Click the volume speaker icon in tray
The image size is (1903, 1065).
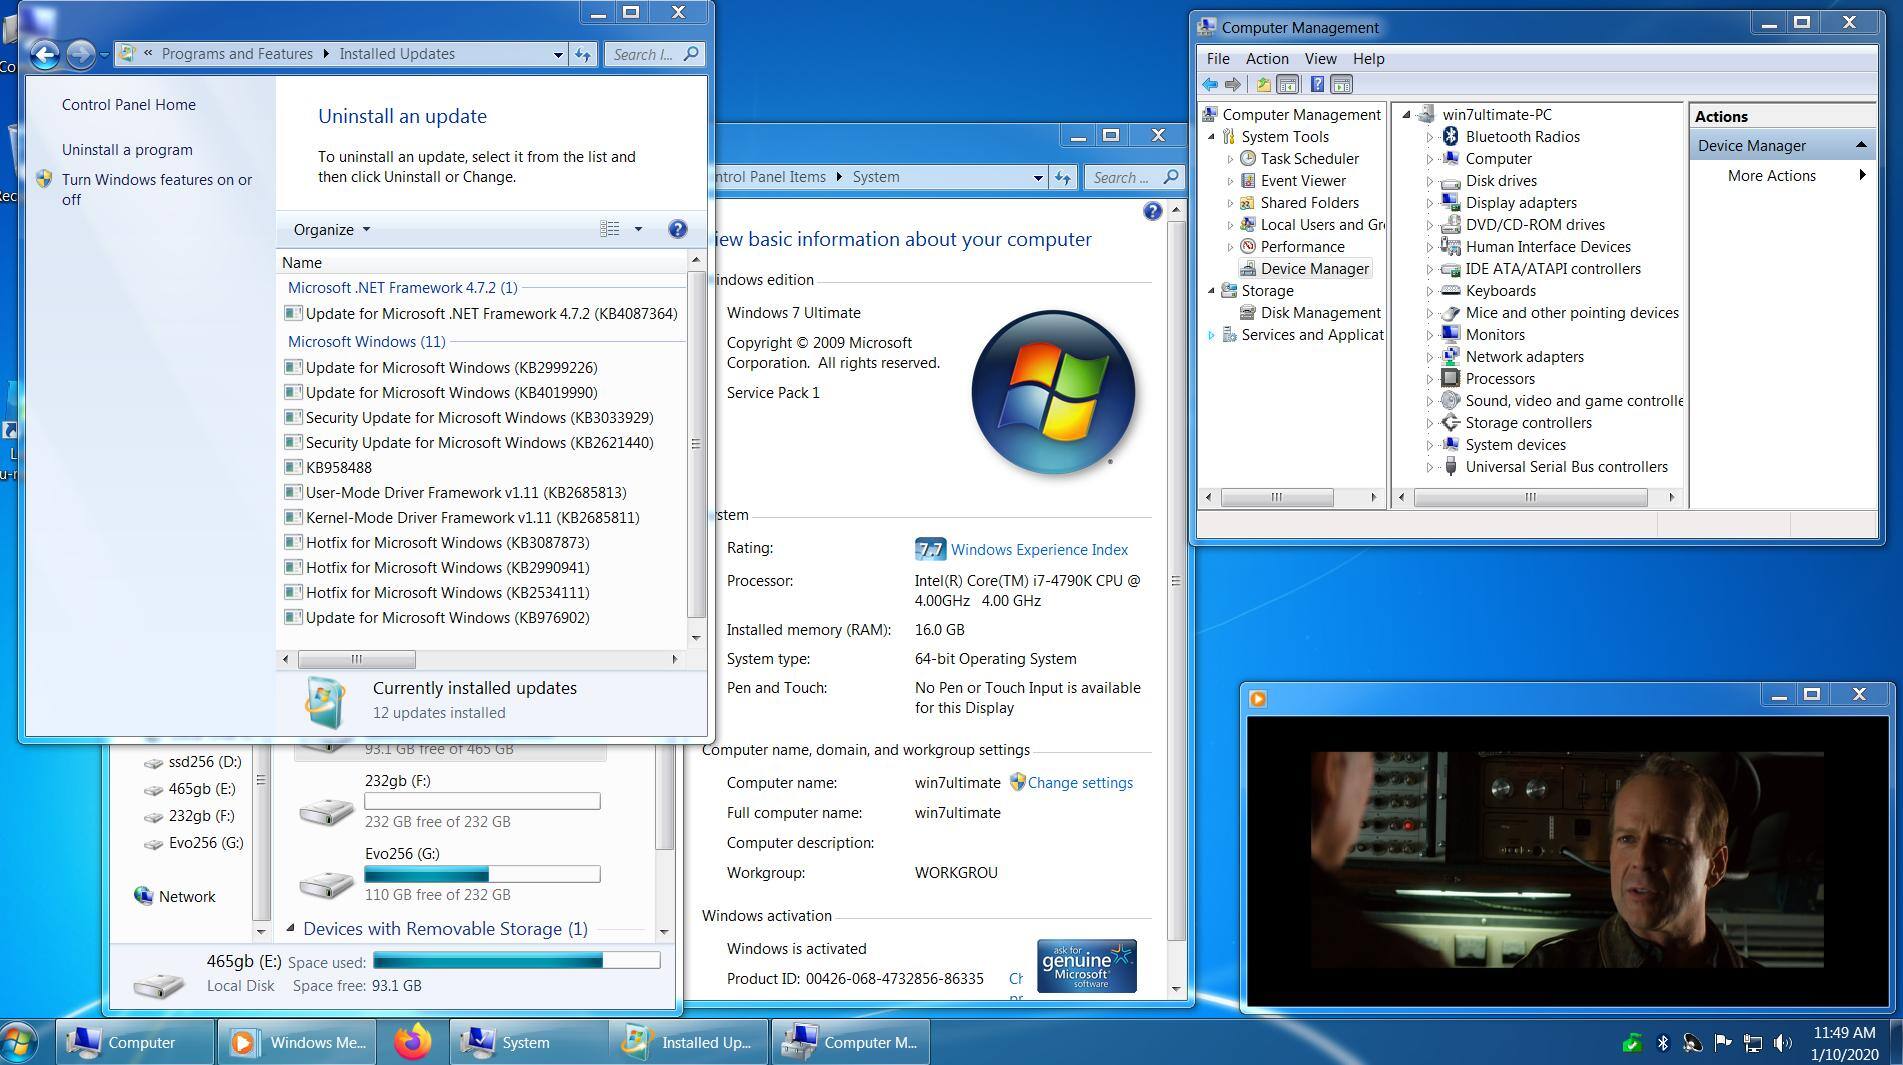click(x=1782, y=1043)
